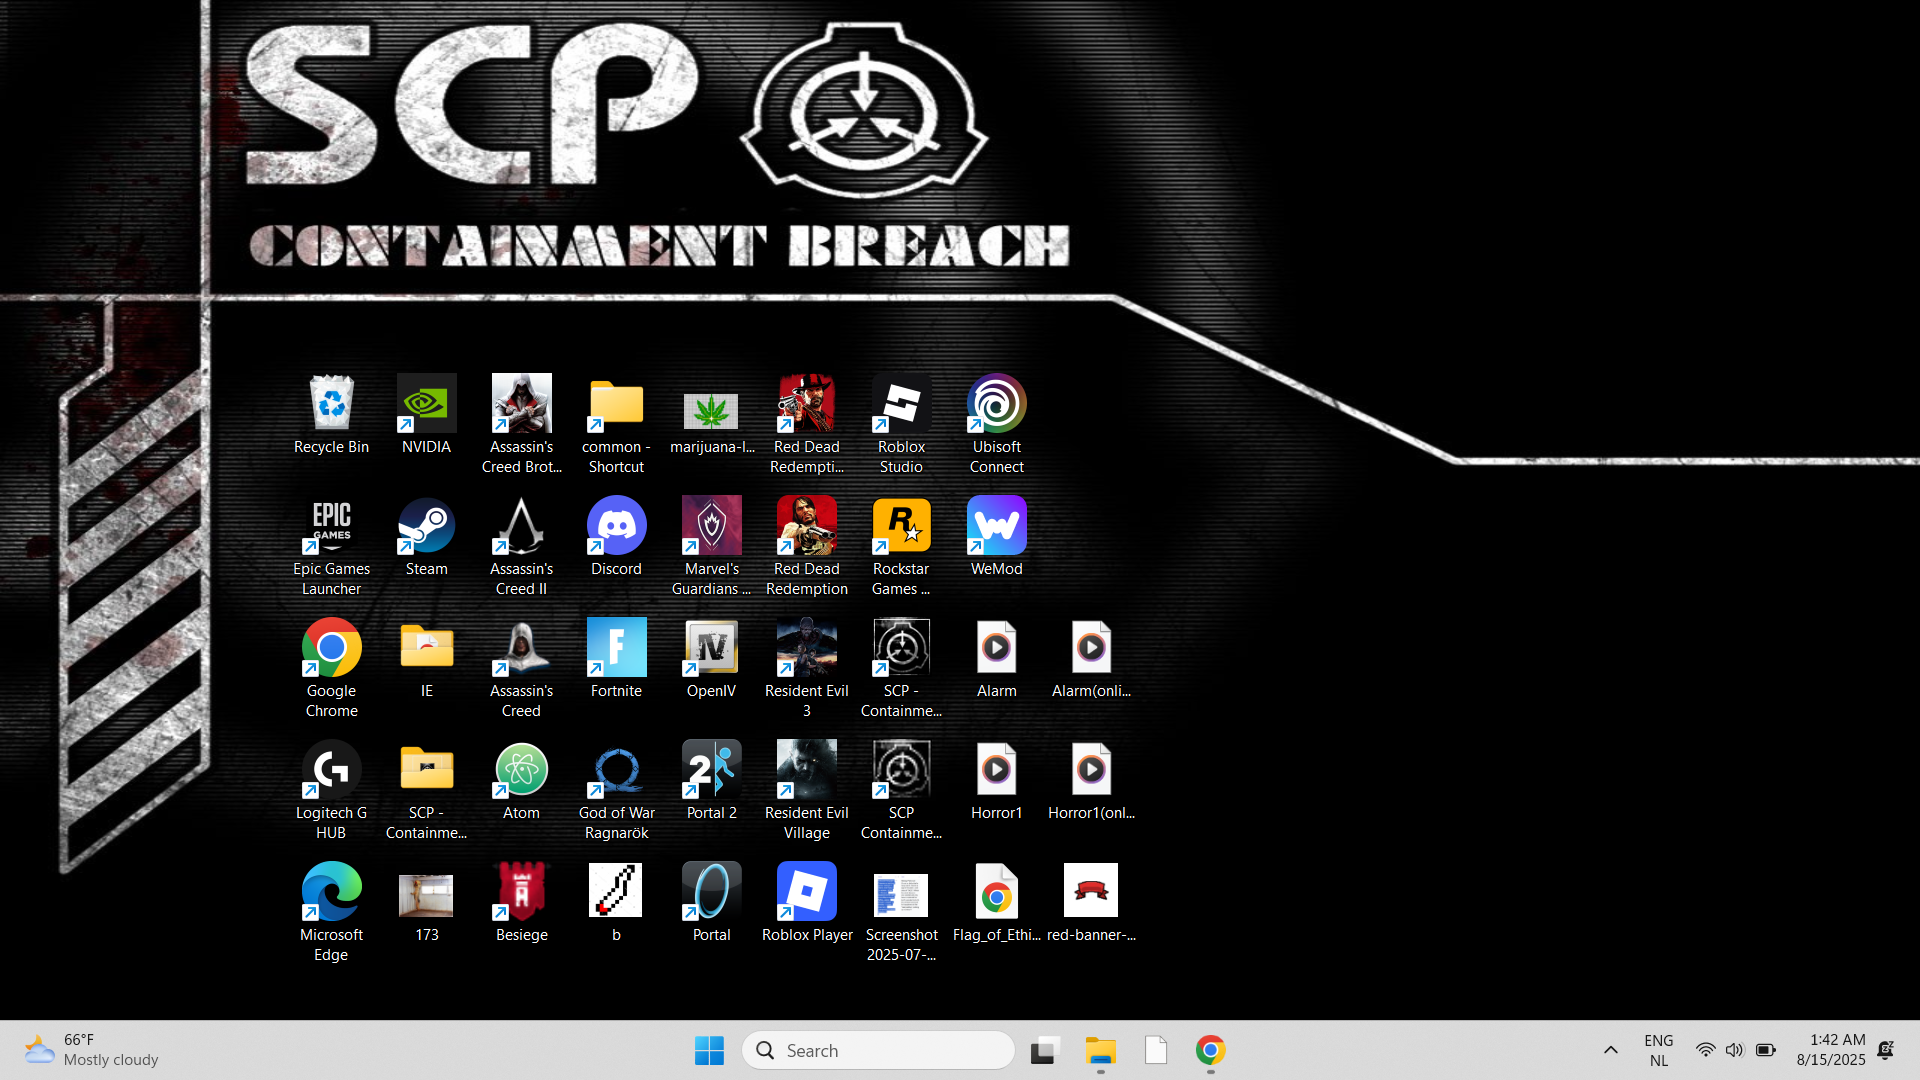
Task: Select God of War Ragnarök icon
Action: (616, 790)
